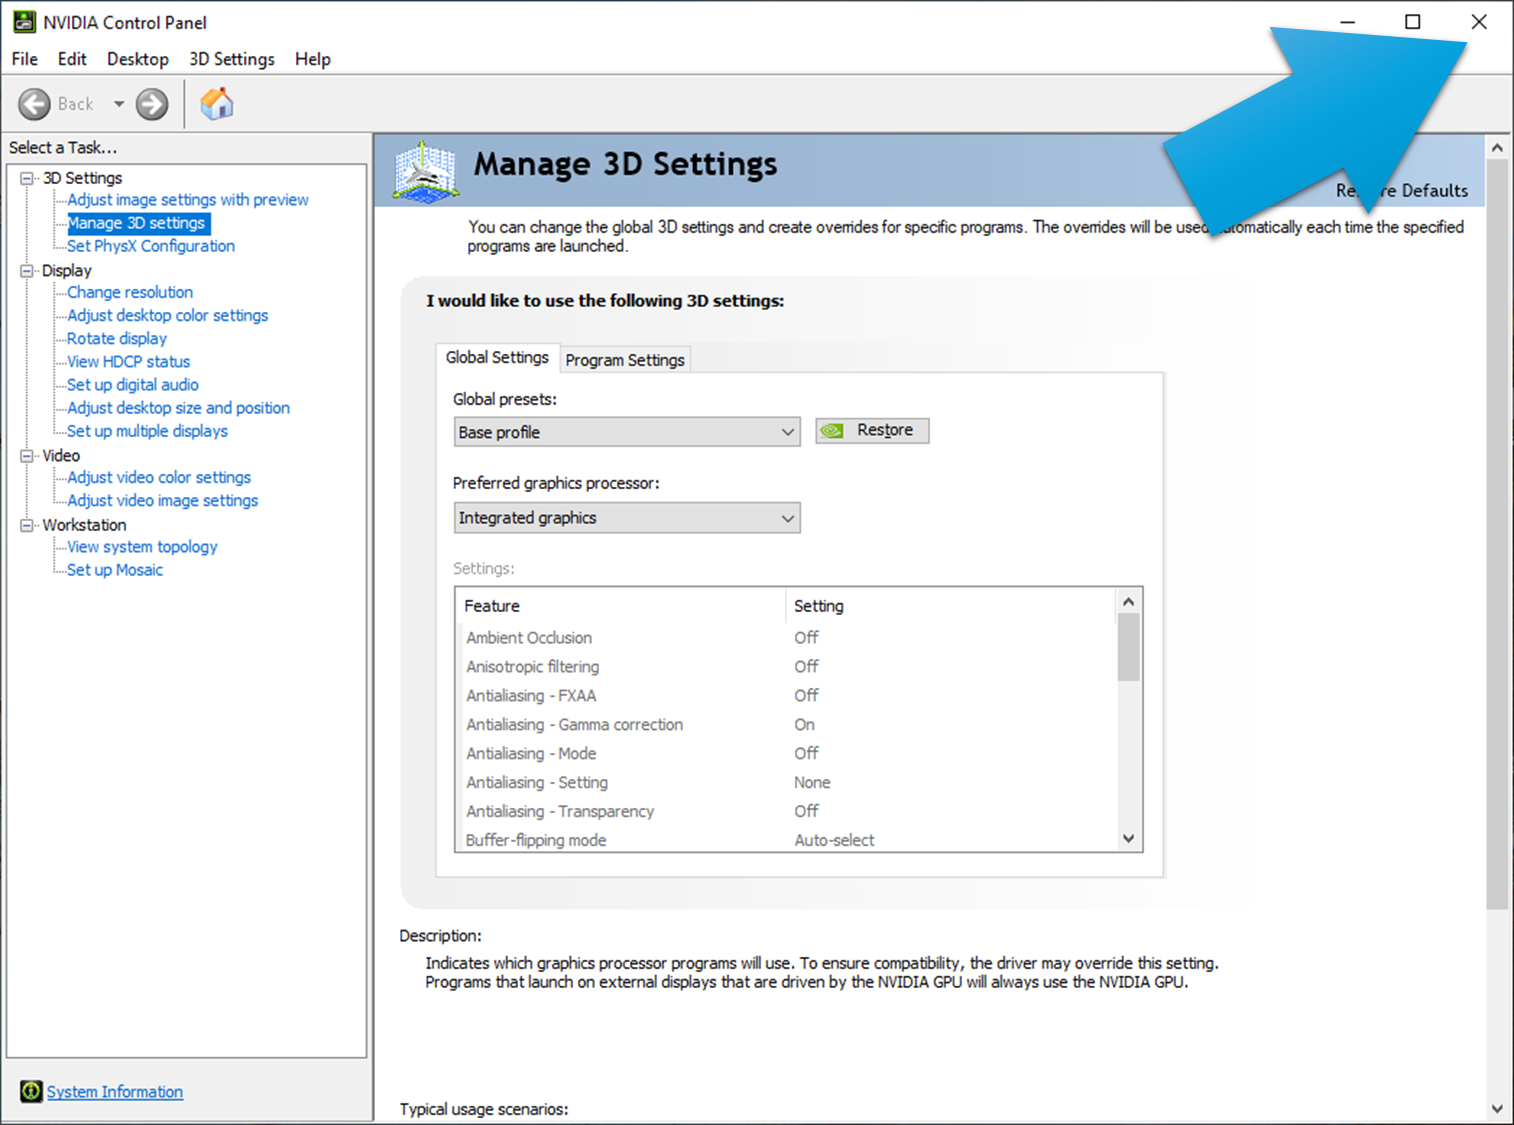Viewport: 1514px width, 1125px height.
Task: Switch to the Program Settings tab
Action: point(625,360)
